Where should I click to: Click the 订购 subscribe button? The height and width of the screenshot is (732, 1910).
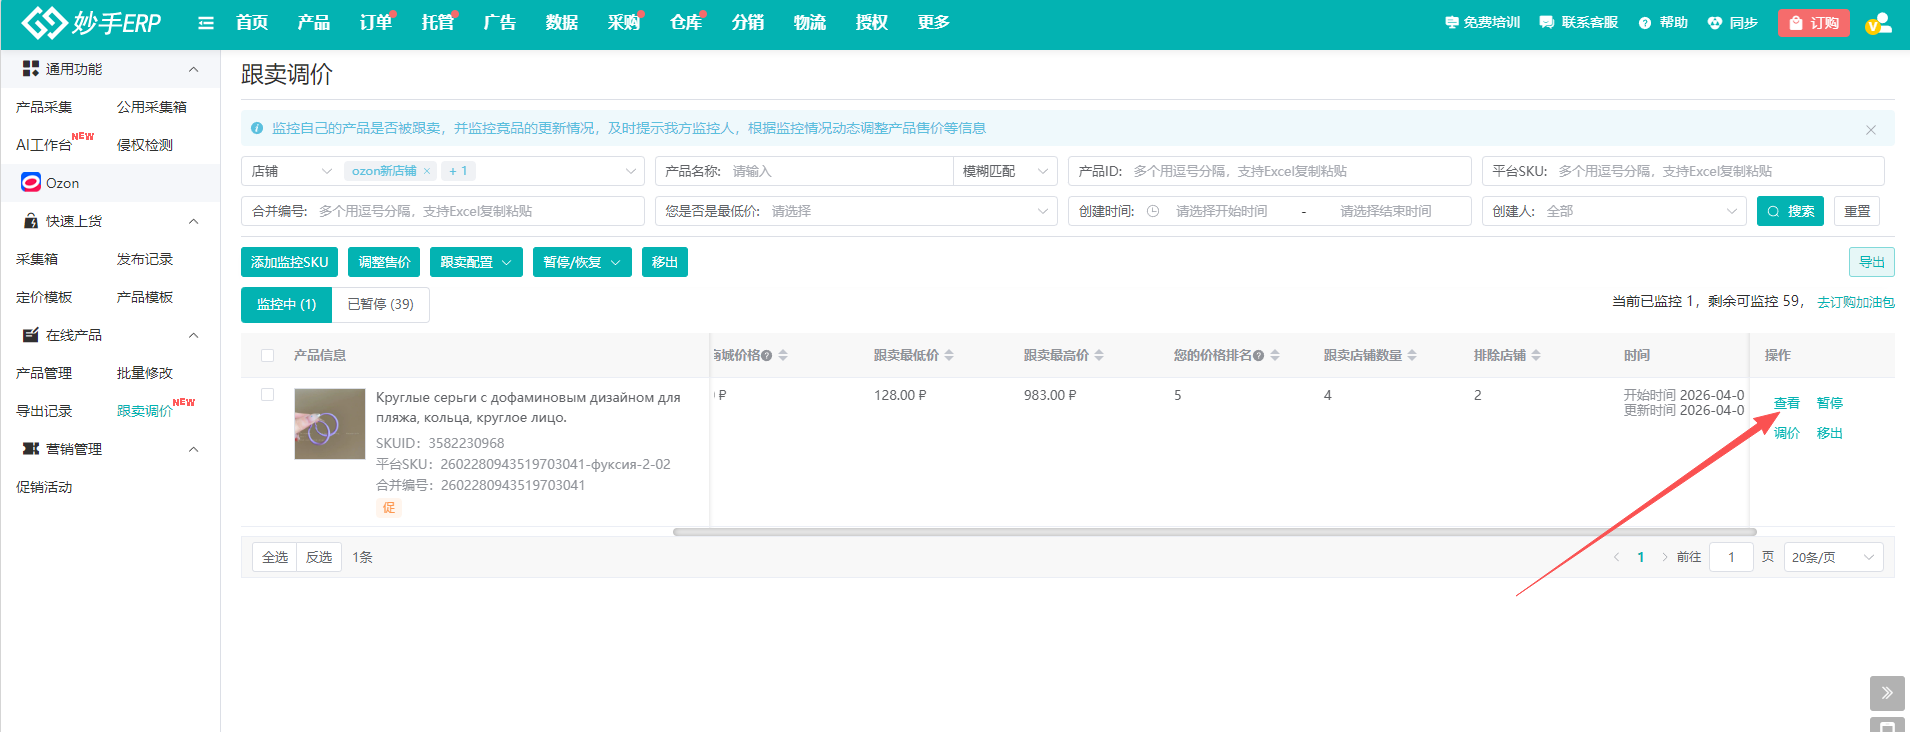click(1814, 22)
